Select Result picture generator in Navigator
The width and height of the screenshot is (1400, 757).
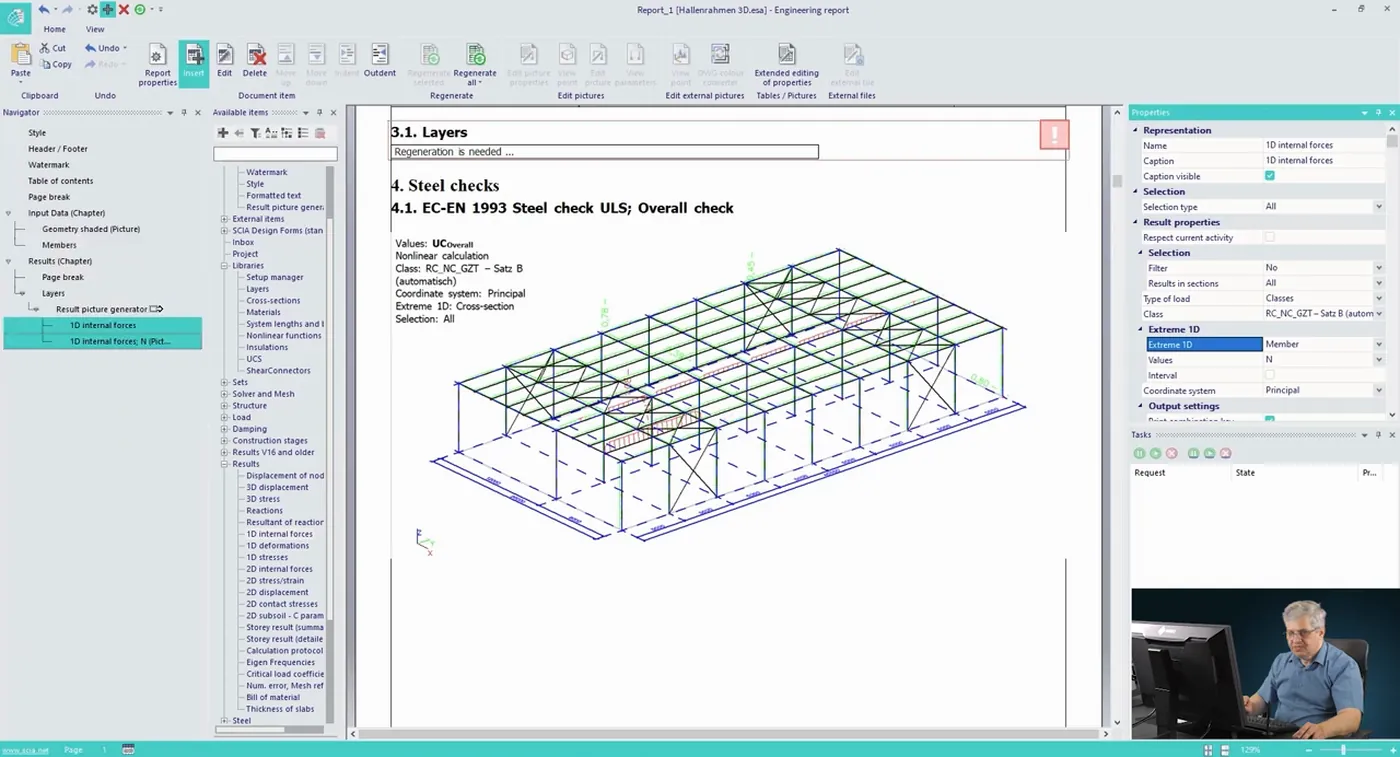(102, 309)
